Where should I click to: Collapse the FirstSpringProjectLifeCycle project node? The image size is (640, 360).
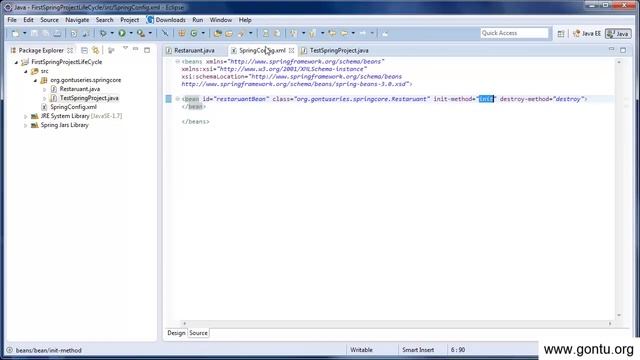pyautogui.click(x=16, y=62)
